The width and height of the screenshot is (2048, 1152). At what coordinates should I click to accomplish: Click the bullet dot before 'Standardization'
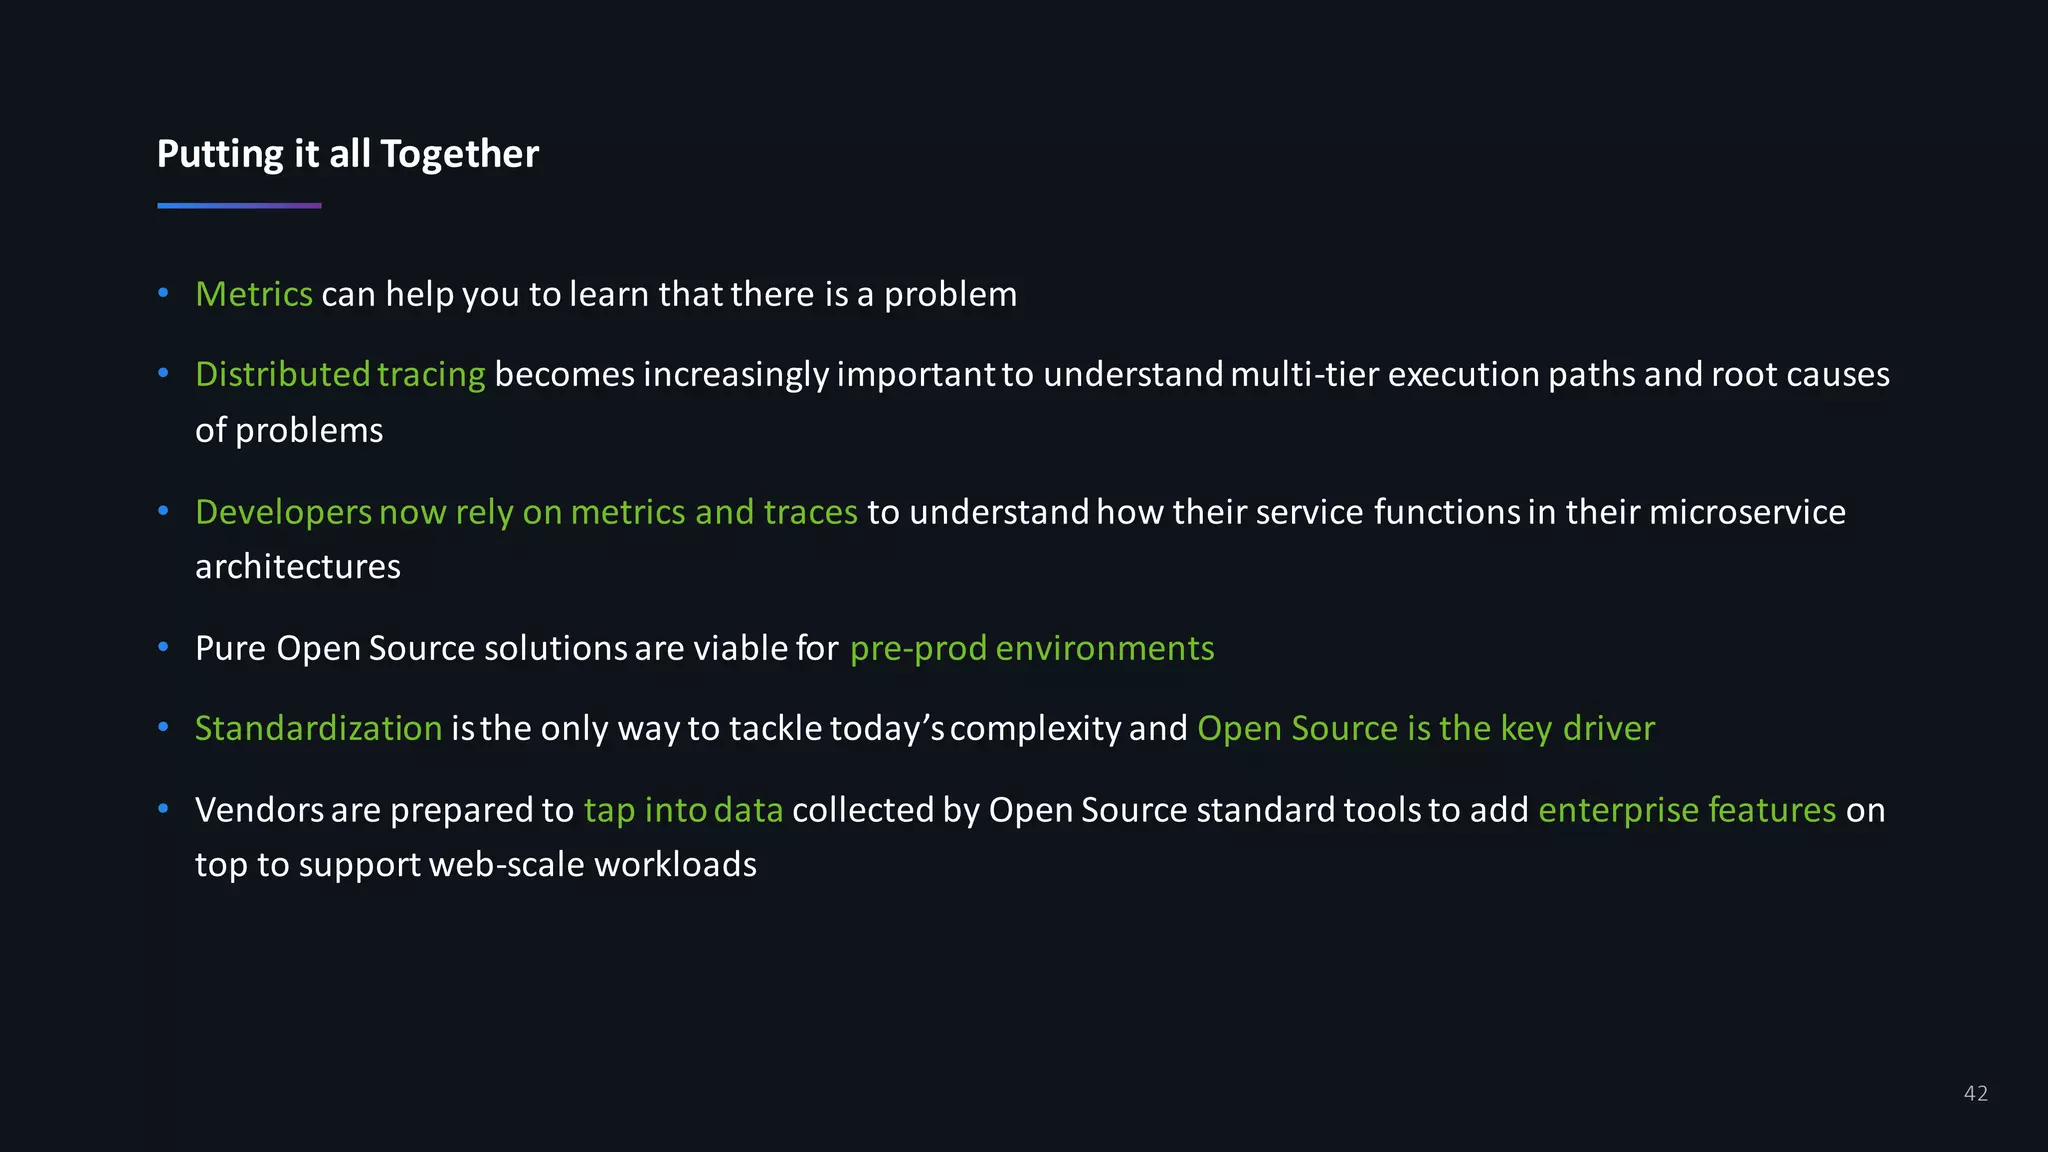(163, 727)
